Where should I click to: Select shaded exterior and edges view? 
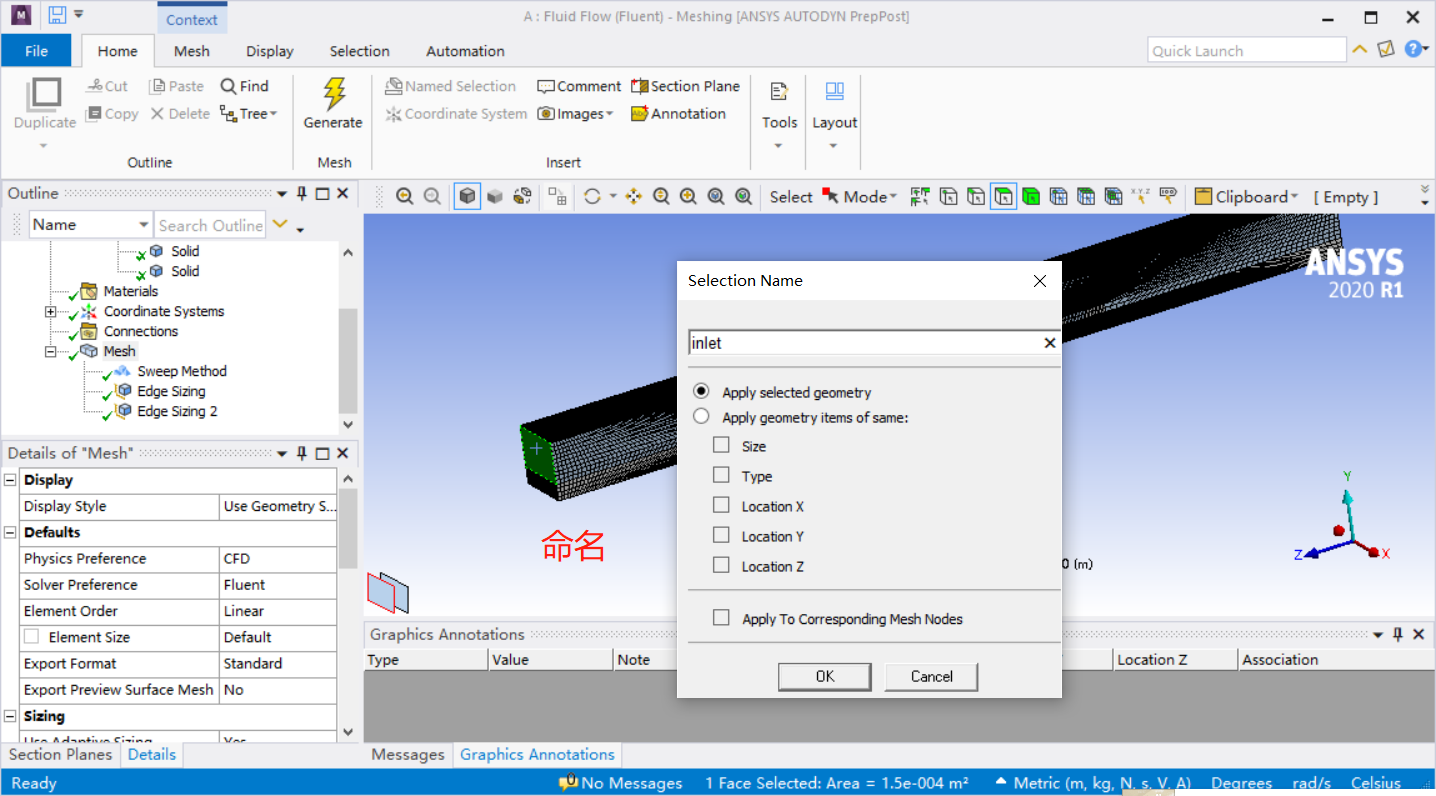[x=467, y=197]
